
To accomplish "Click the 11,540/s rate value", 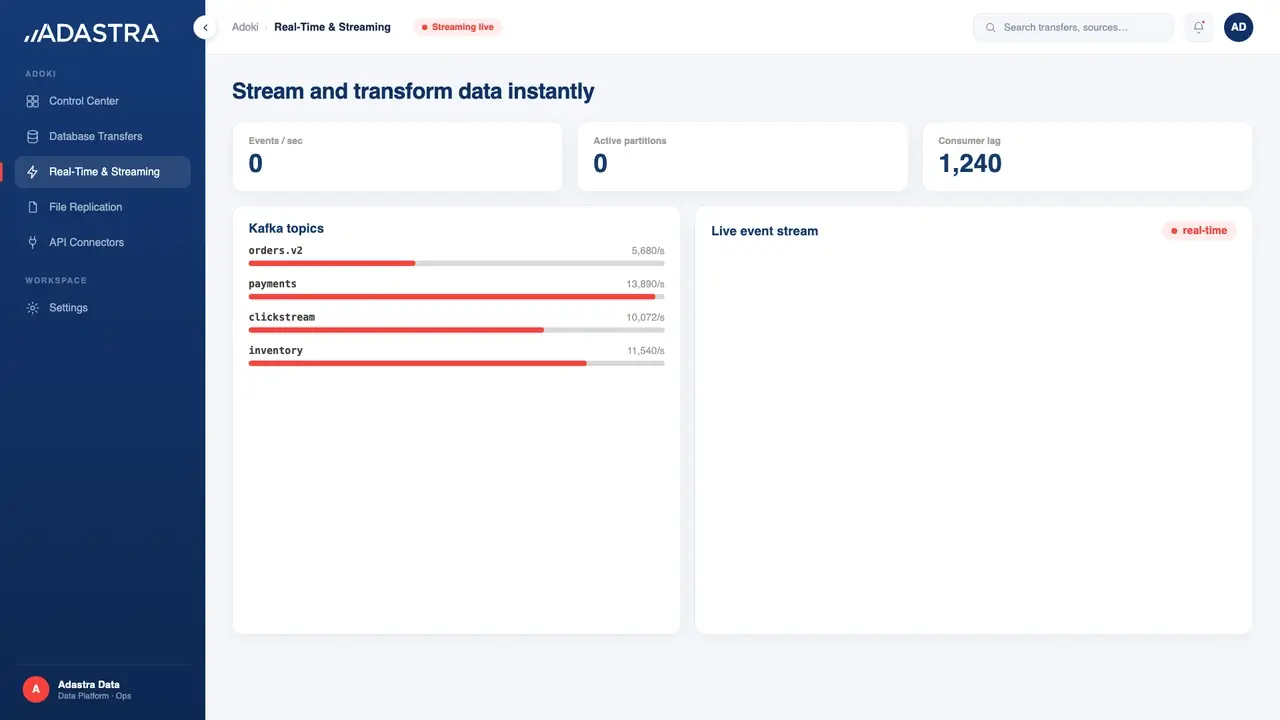I will [646, 351].
